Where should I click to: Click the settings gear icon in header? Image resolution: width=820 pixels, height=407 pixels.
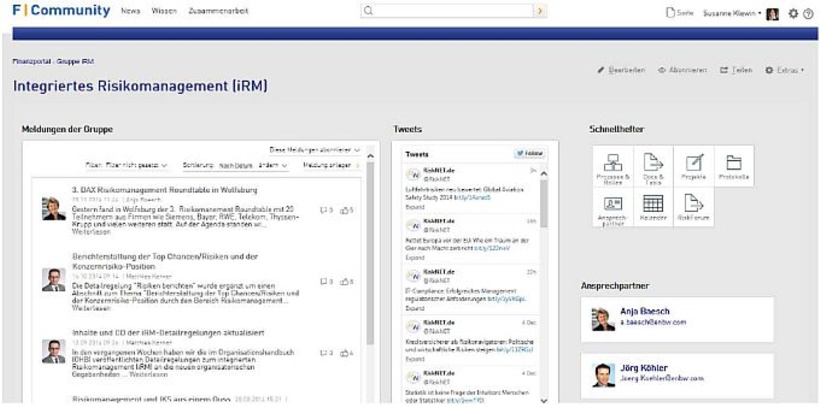(793, 14)
